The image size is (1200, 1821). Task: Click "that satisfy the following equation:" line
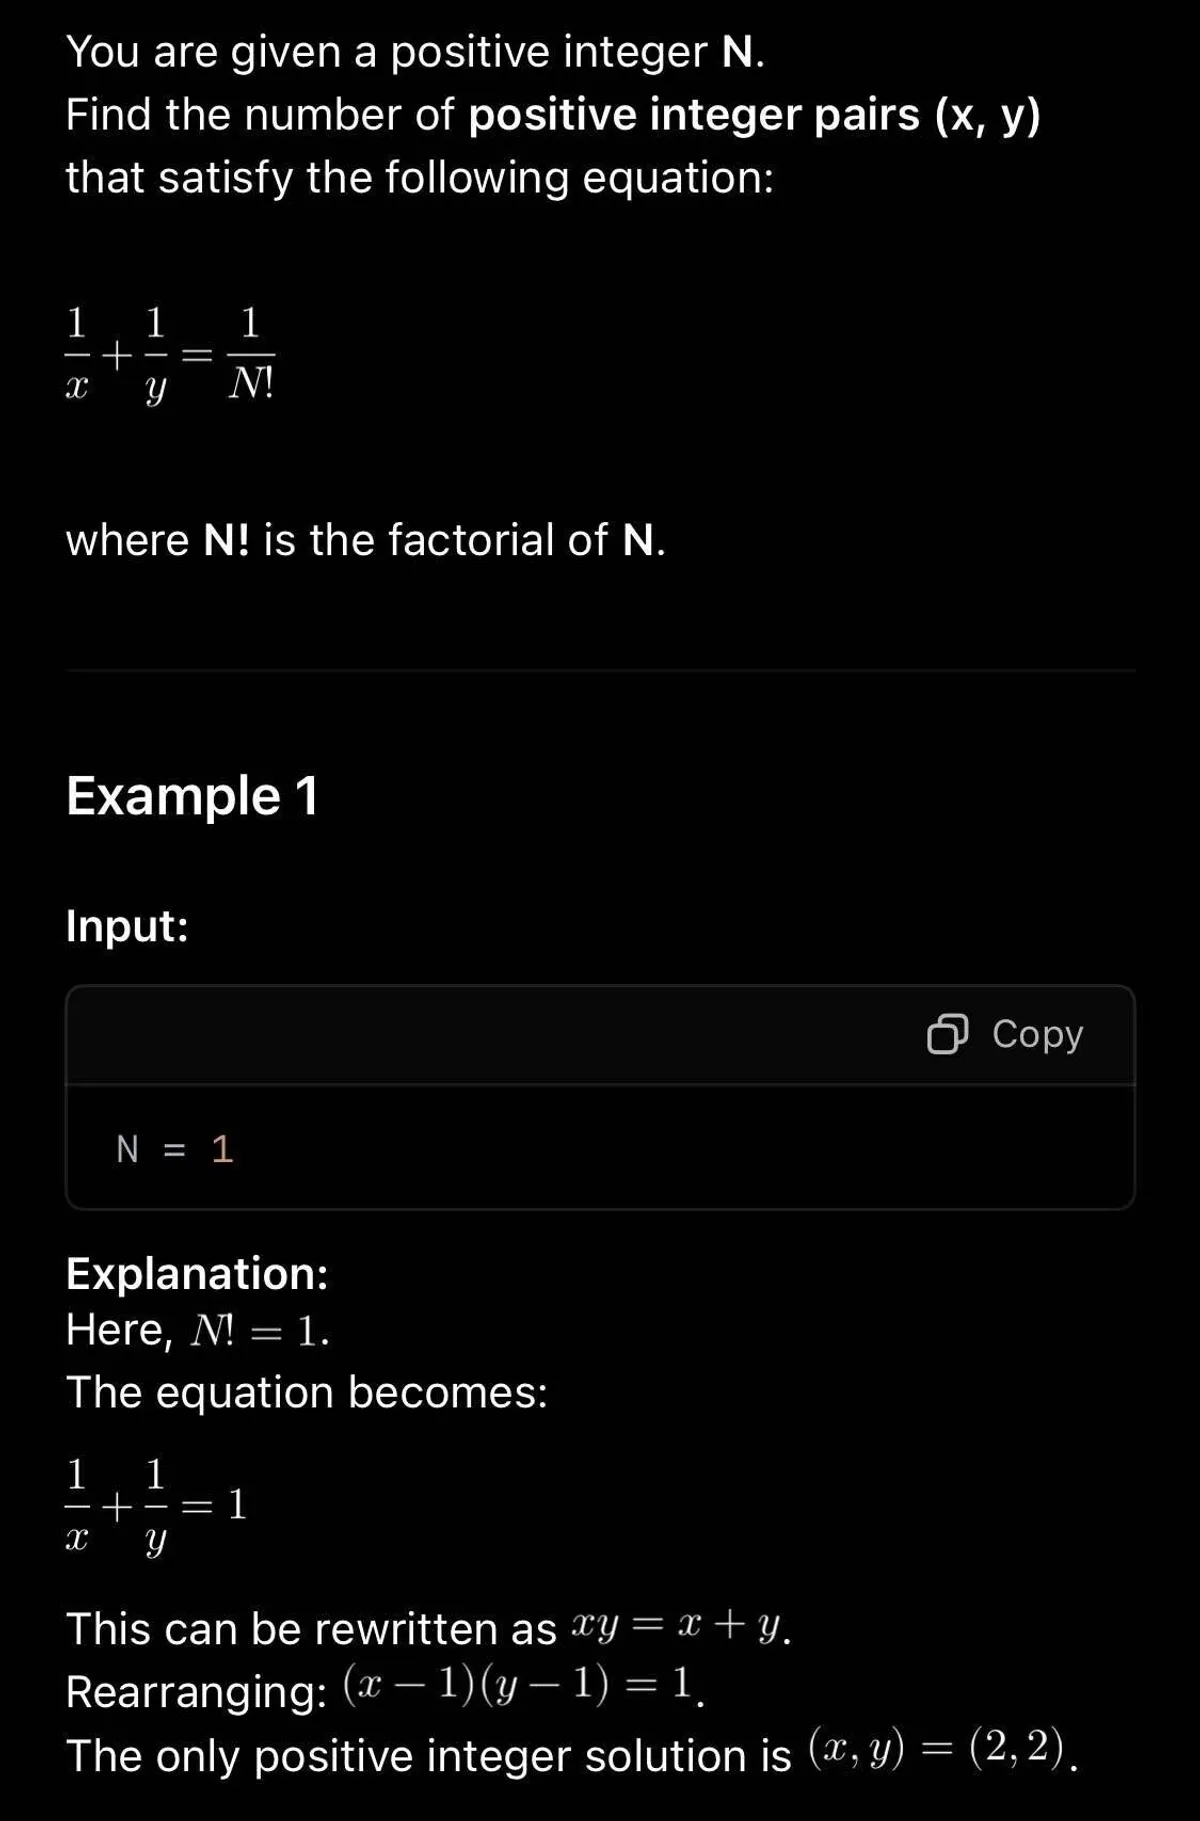pos(420,178)
